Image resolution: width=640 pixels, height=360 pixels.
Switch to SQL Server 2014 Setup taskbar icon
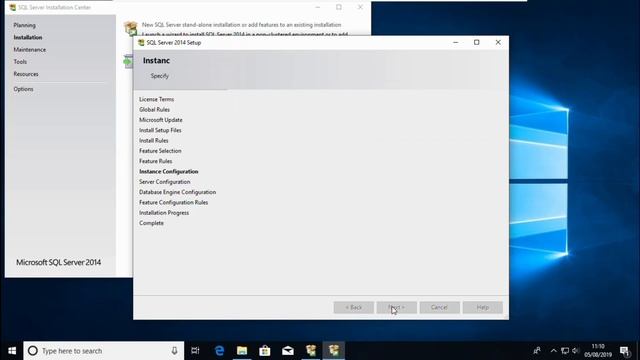[334, 351]
